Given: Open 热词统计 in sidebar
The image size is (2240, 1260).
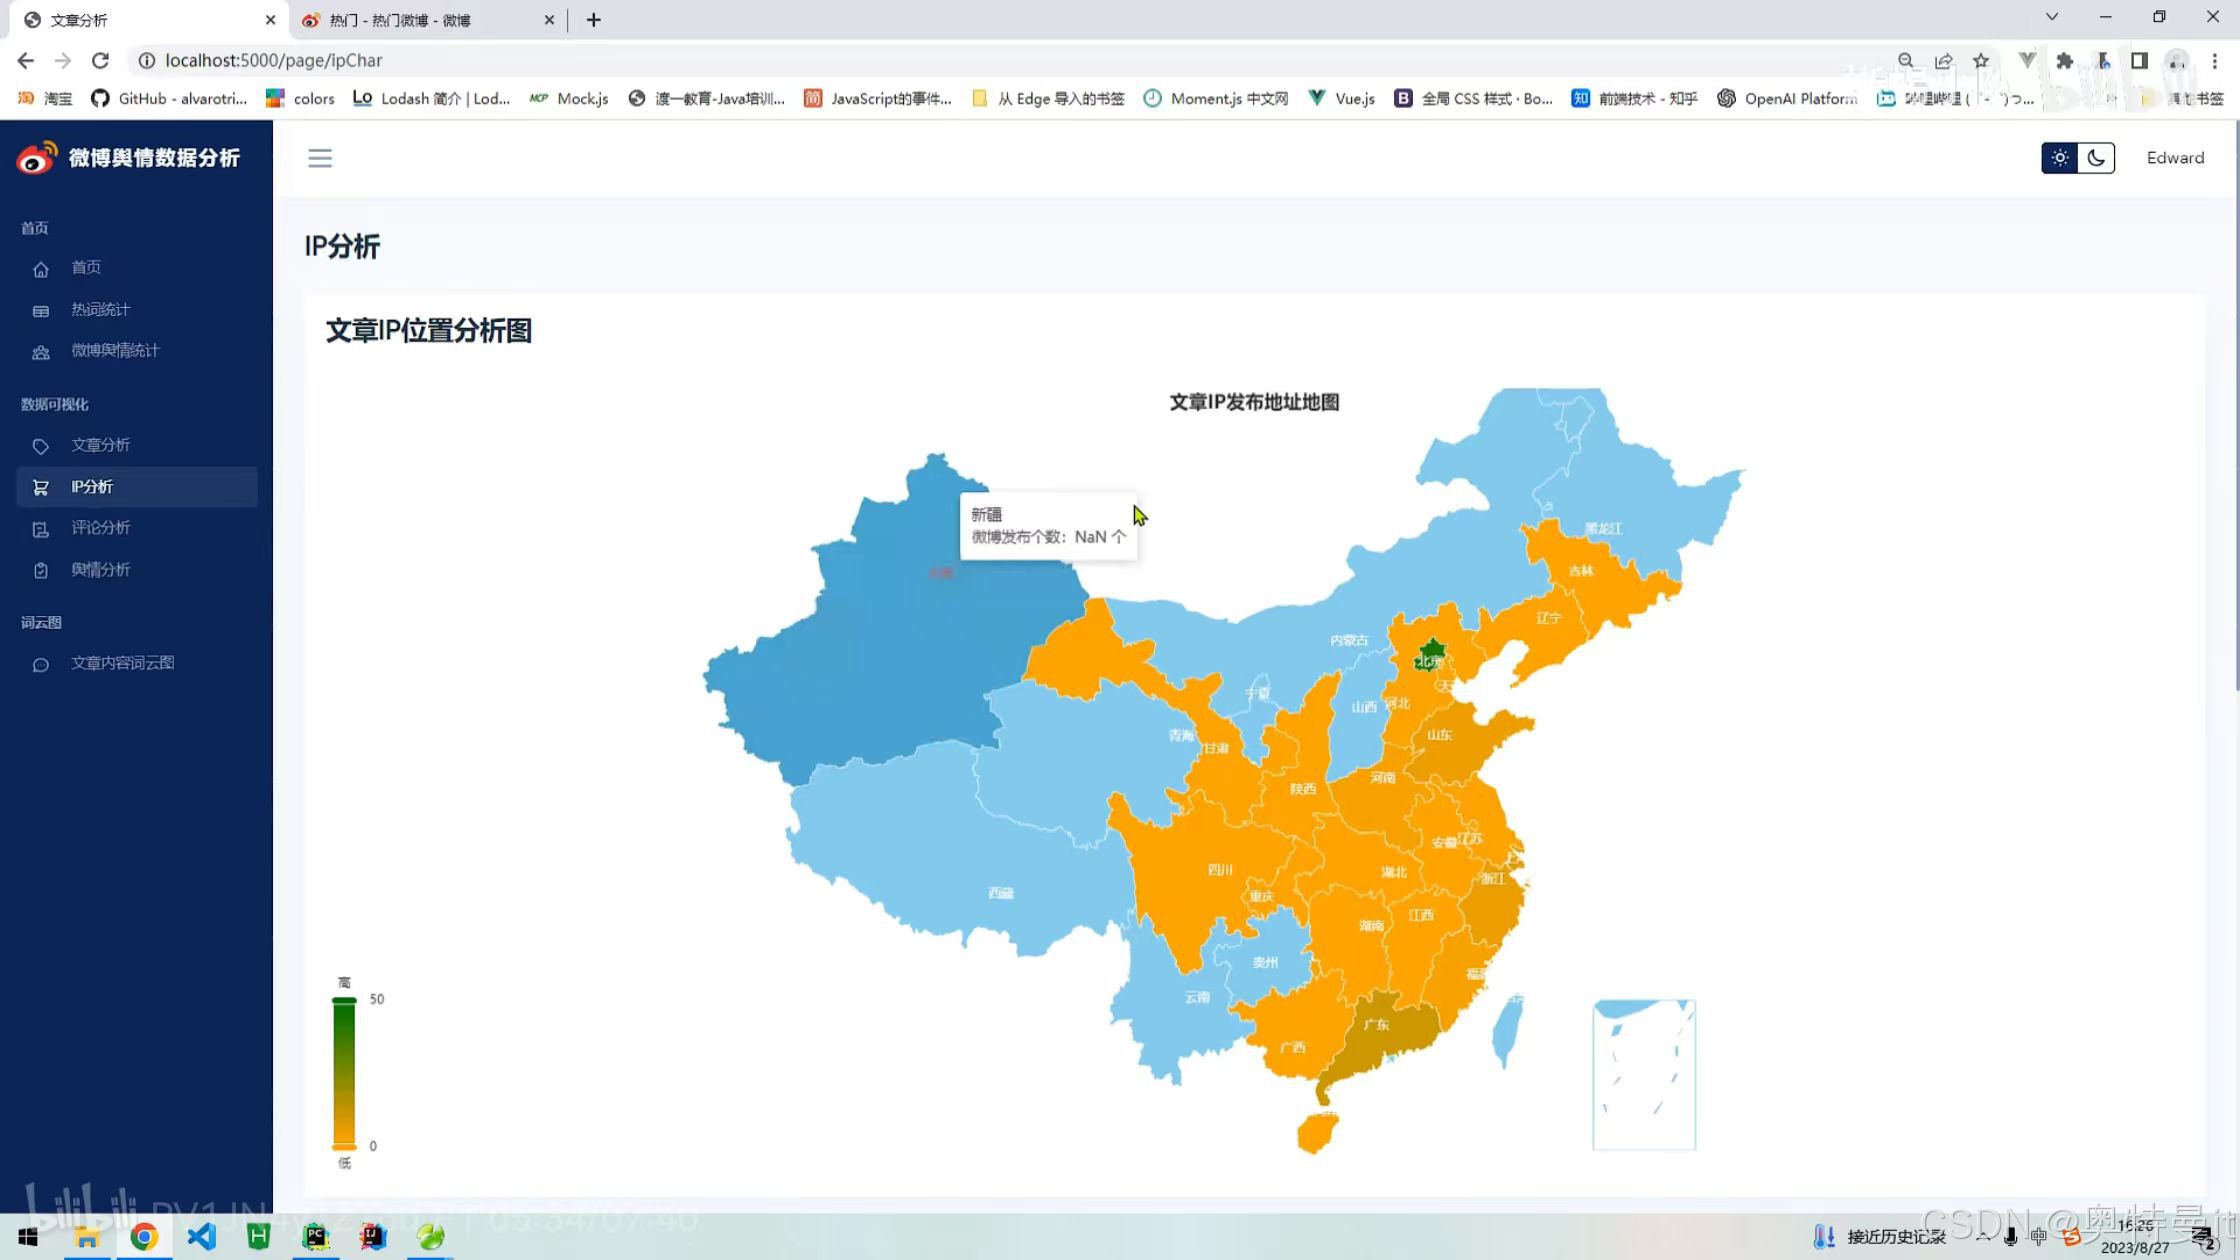Looking at the screenshot, I should click(100, 310).
